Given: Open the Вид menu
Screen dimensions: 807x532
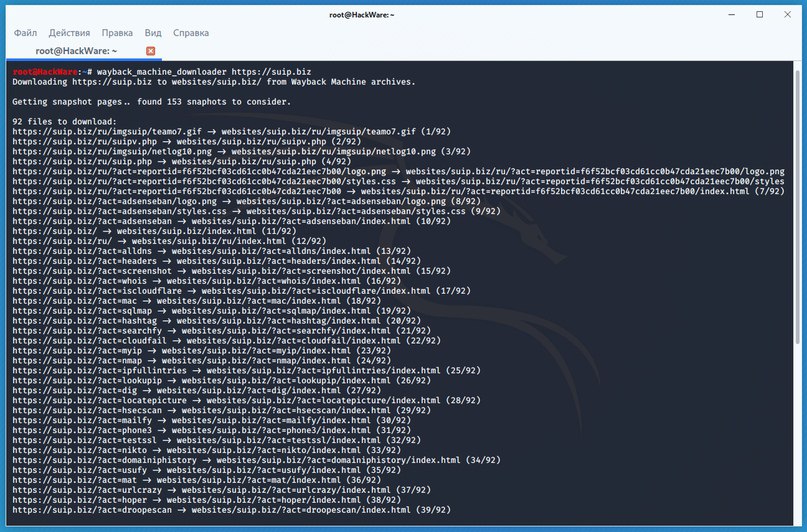Looking at the screenshot, I should 153,33.
